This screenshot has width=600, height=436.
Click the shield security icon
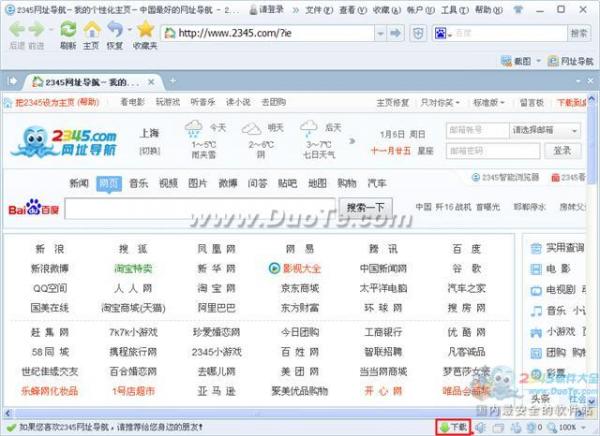[418, 33]
